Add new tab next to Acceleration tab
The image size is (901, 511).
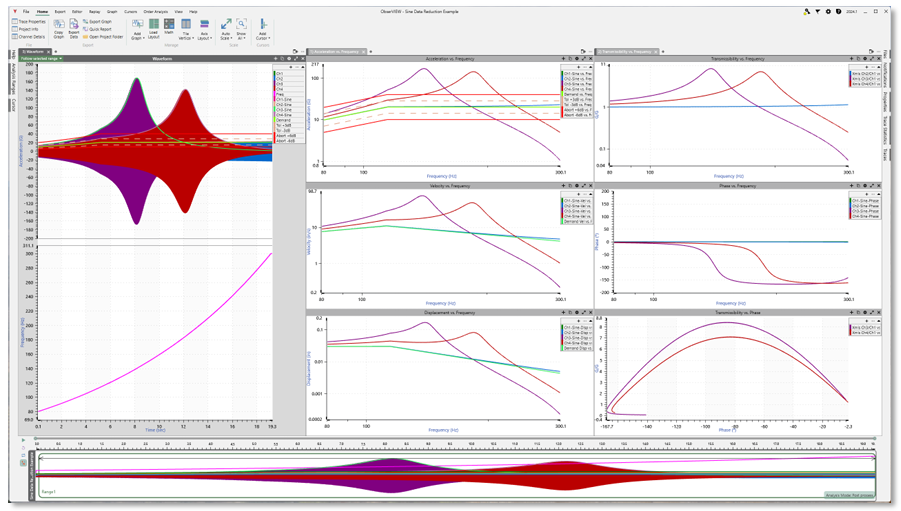coord(371,52)
